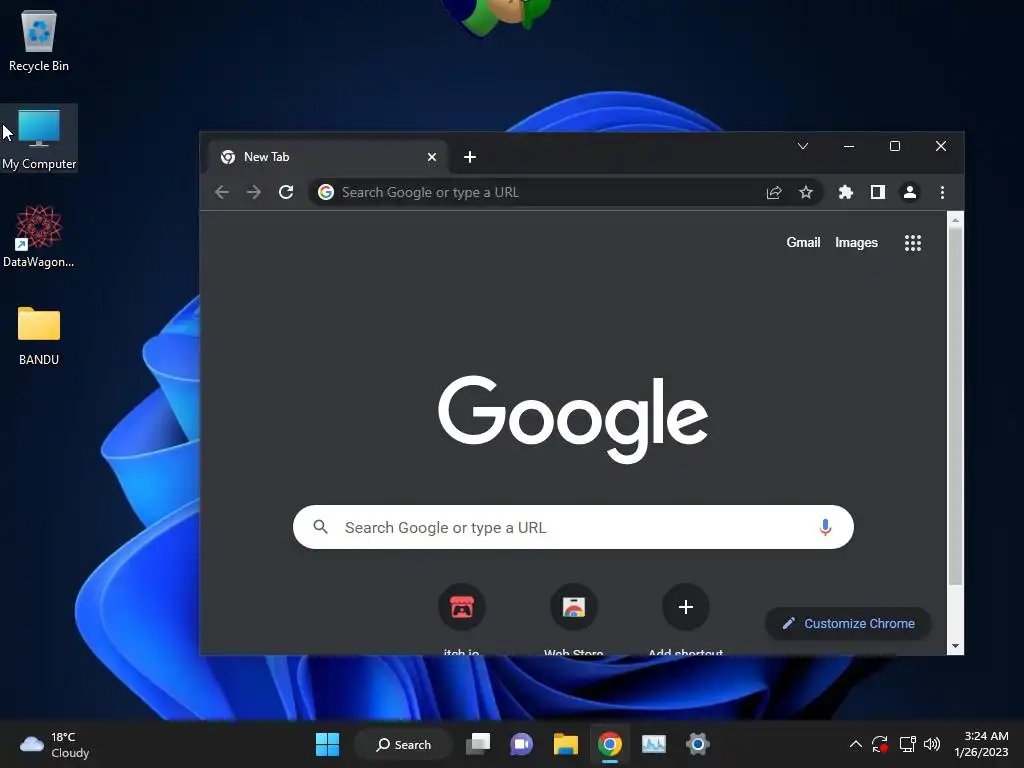The image size is (1024, 768).
Task: Open File Explorer from the taskbar
Action: click(x=566, y=744)
